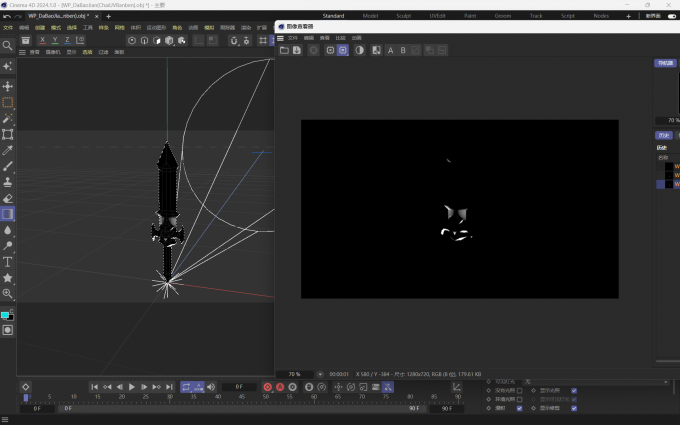Toggle the half-circle contrast filter icon in Picture Viewer

point(360,50)
